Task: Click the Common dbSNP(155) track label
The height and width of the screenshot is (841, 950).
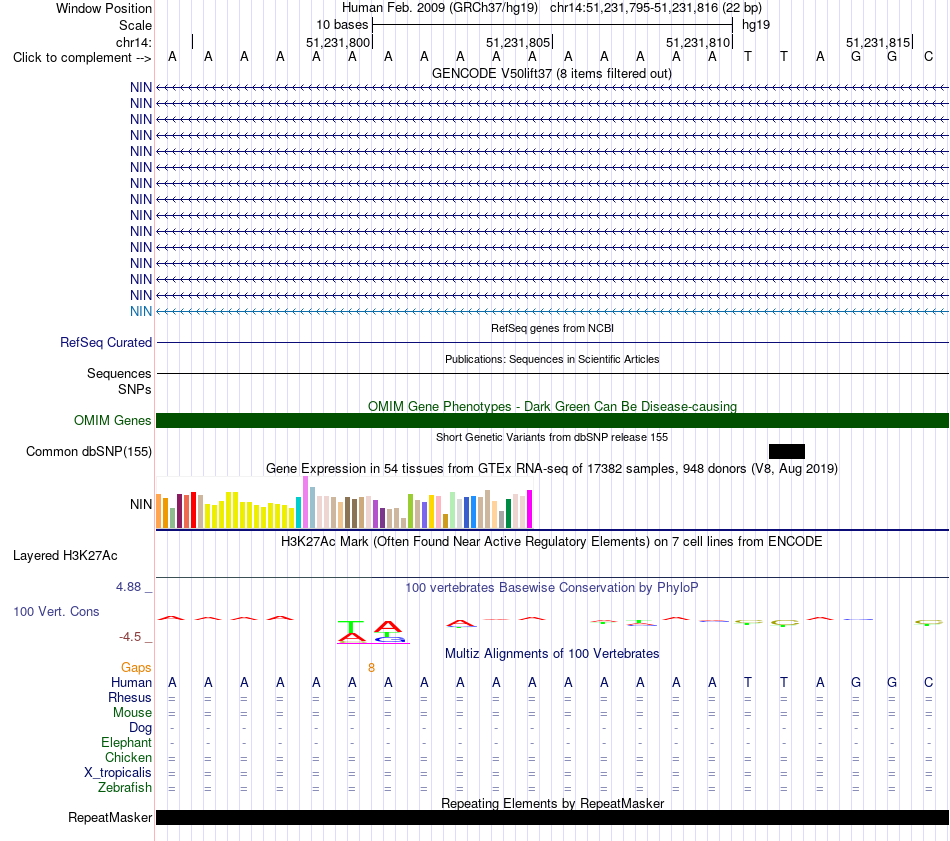Action: point(88,451)
